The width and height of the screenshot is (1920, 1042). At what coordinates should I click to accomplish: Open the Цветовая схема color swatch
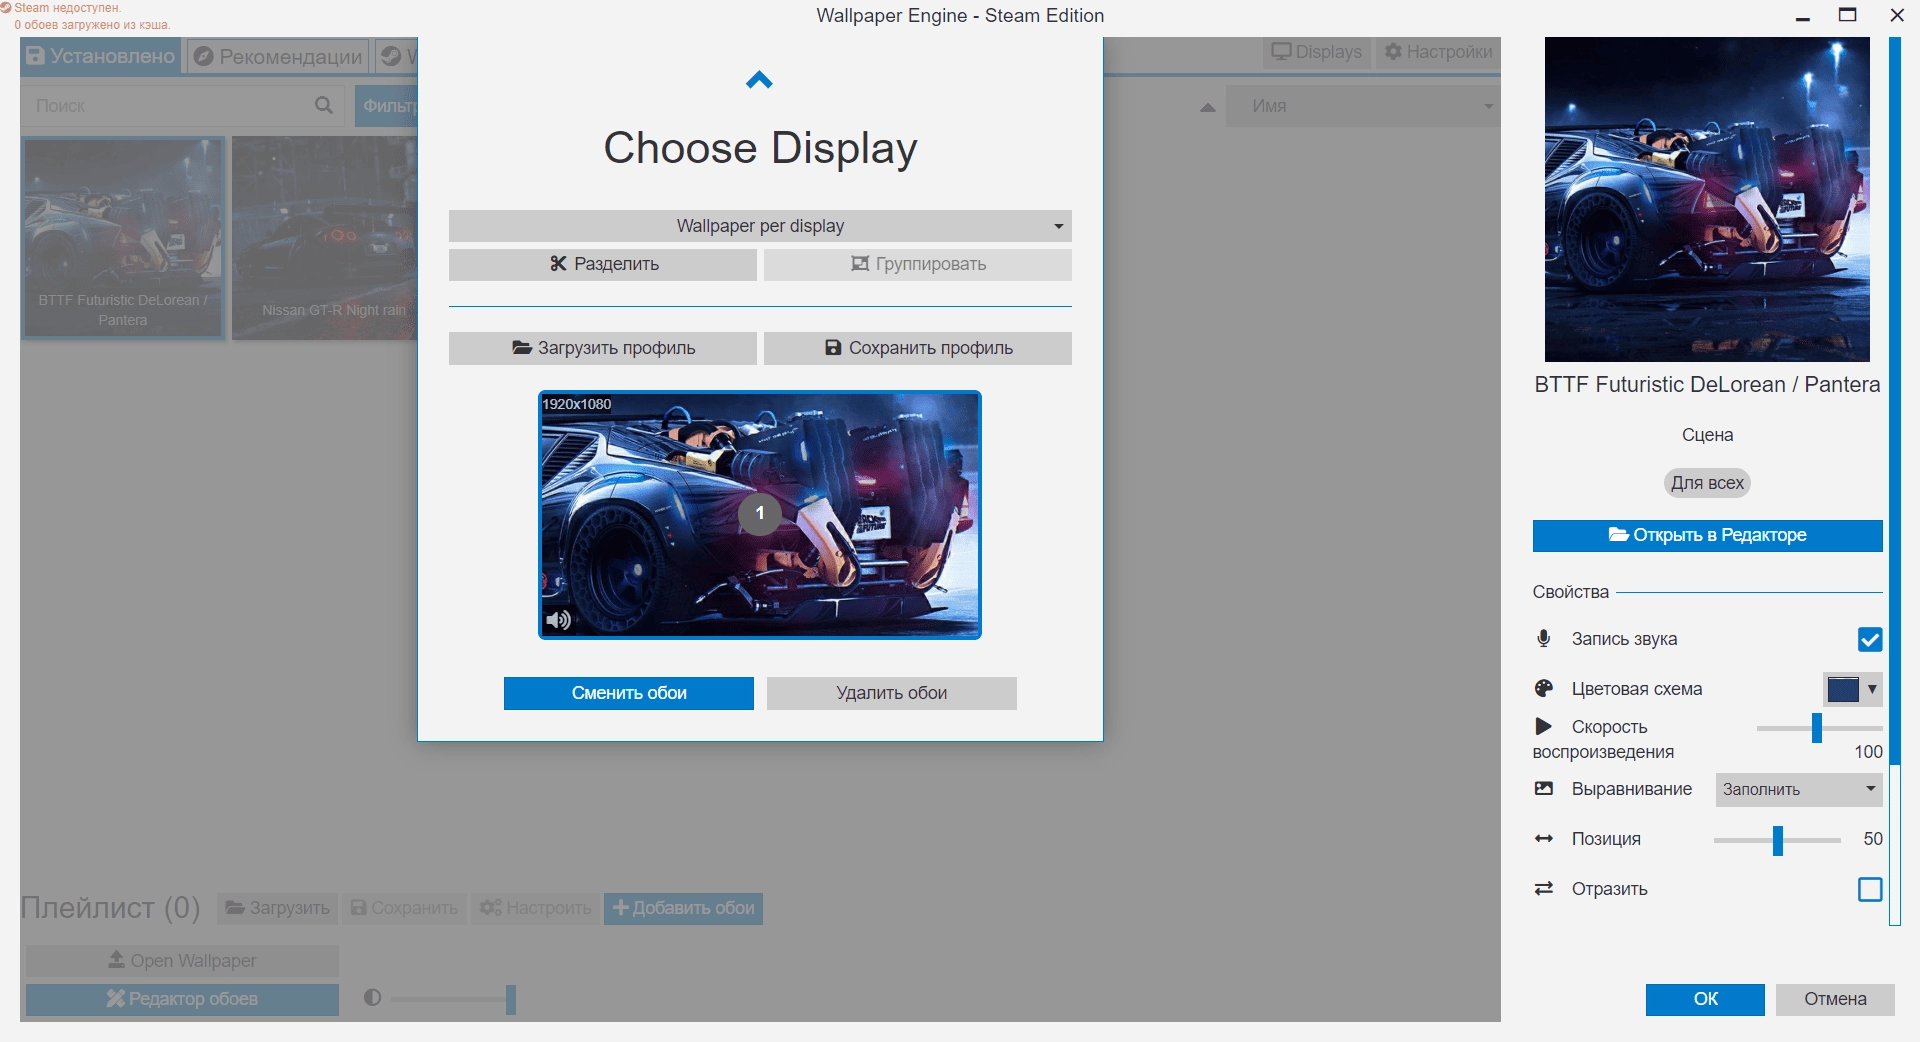(1853, 689)
